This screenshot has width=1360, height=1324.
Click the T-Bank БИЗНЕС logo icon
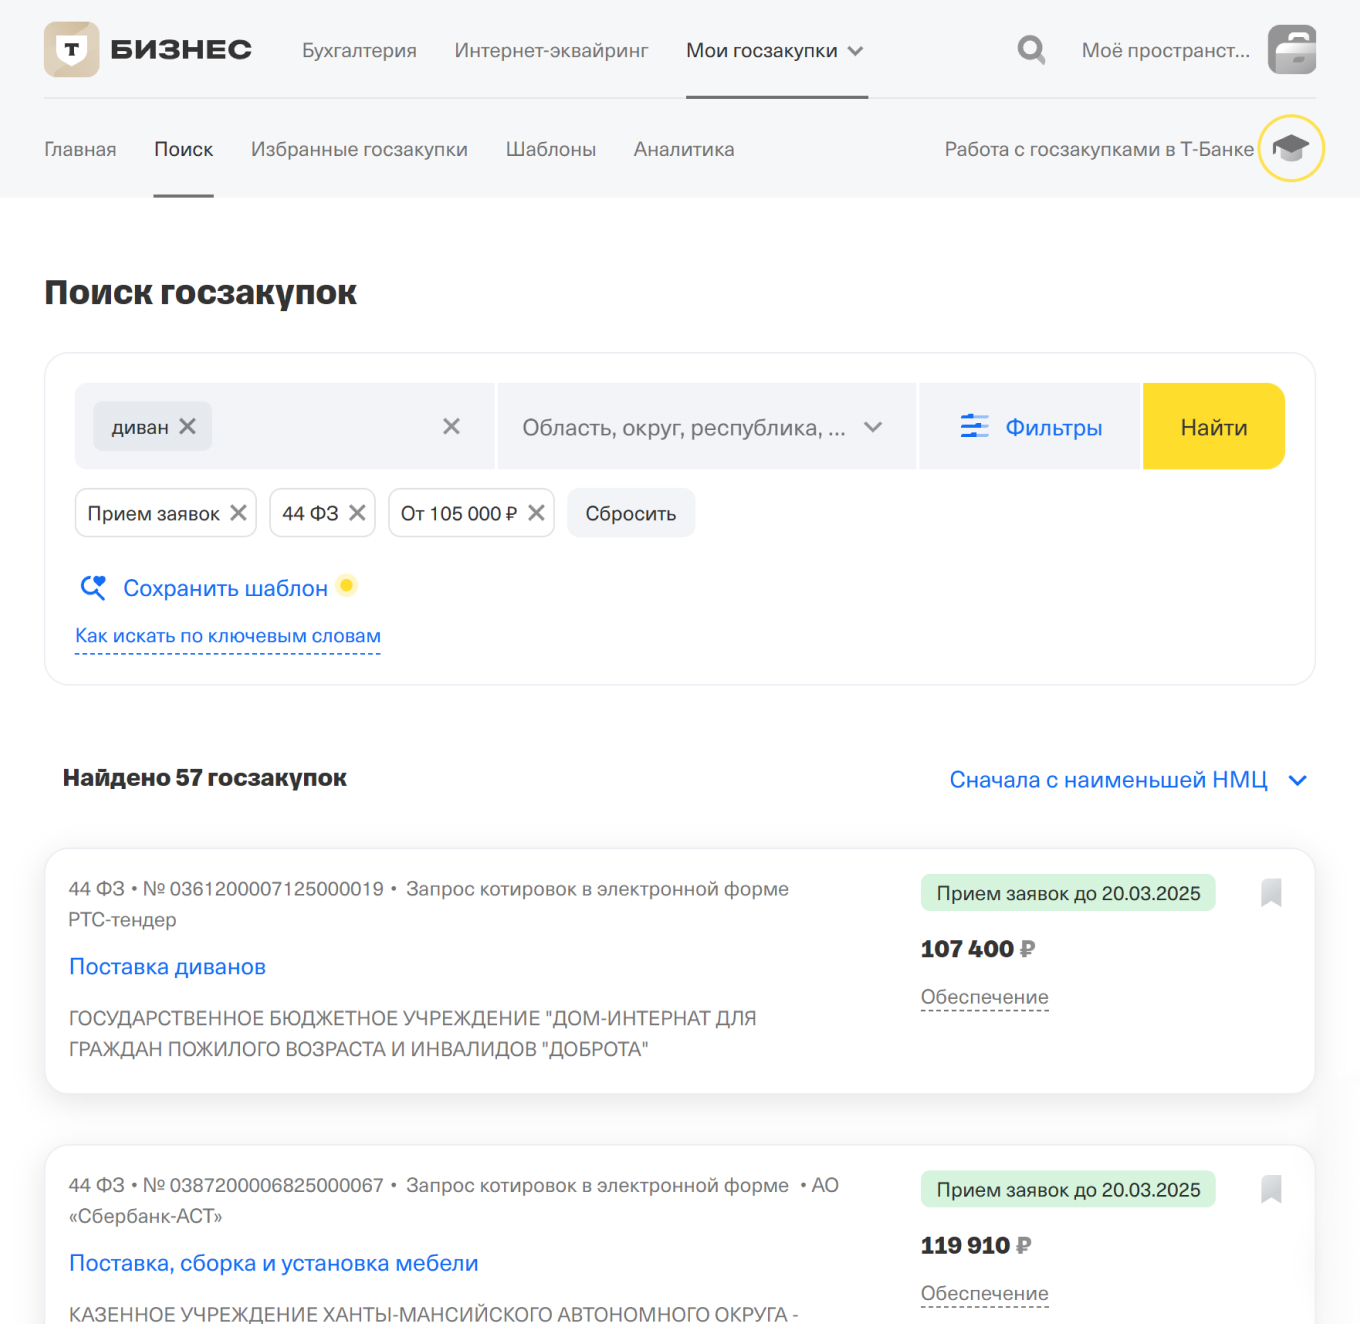71,48
